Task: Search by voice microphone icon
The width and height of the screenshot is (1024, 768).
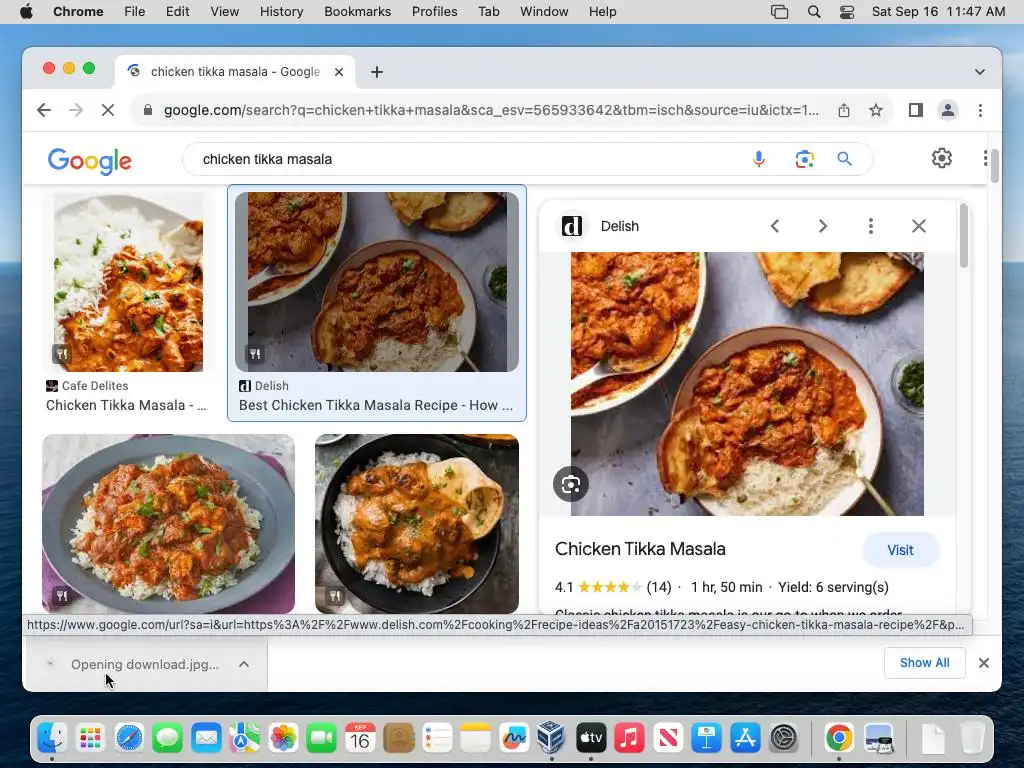Action: tap(759, 159)
